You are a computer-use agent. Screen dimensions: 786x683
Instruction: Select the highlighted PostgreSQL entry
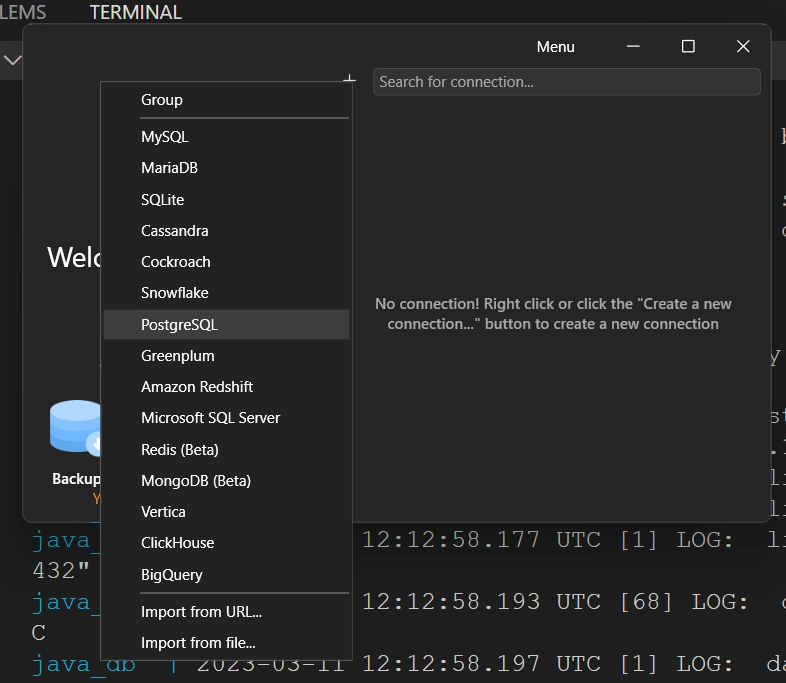click(x=226, y=325)
